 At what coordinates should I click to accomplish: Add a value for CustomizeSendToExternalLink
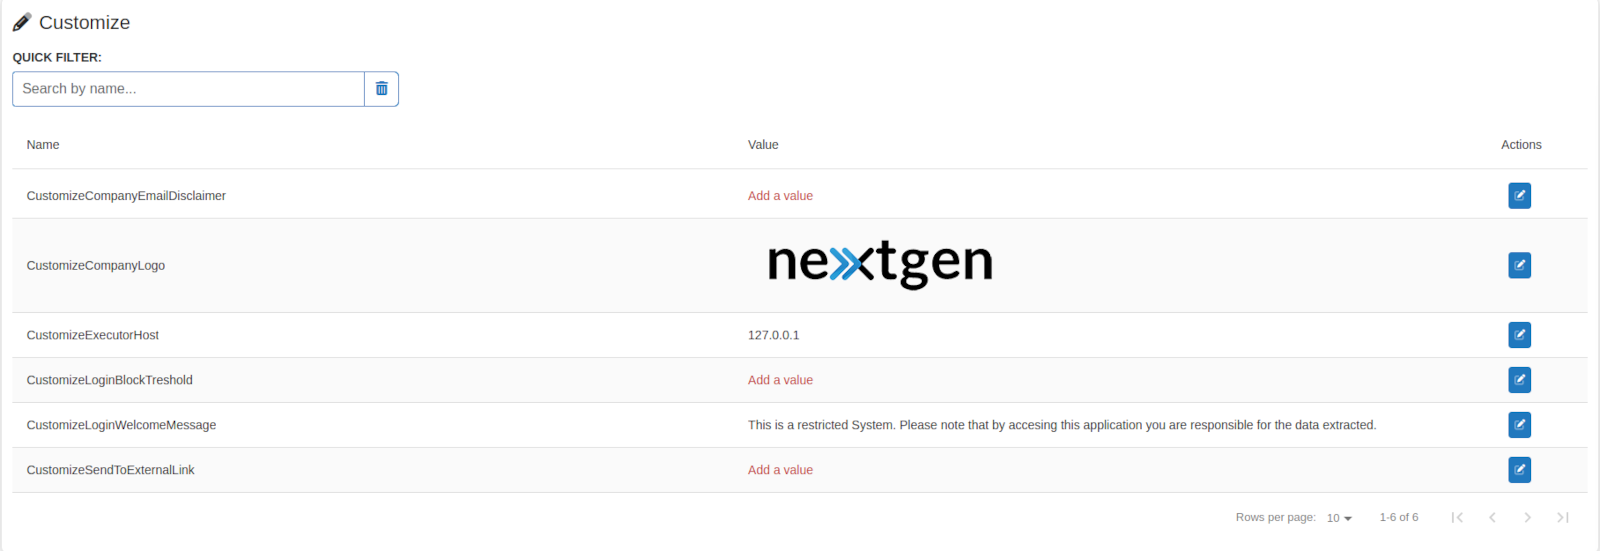780,470
